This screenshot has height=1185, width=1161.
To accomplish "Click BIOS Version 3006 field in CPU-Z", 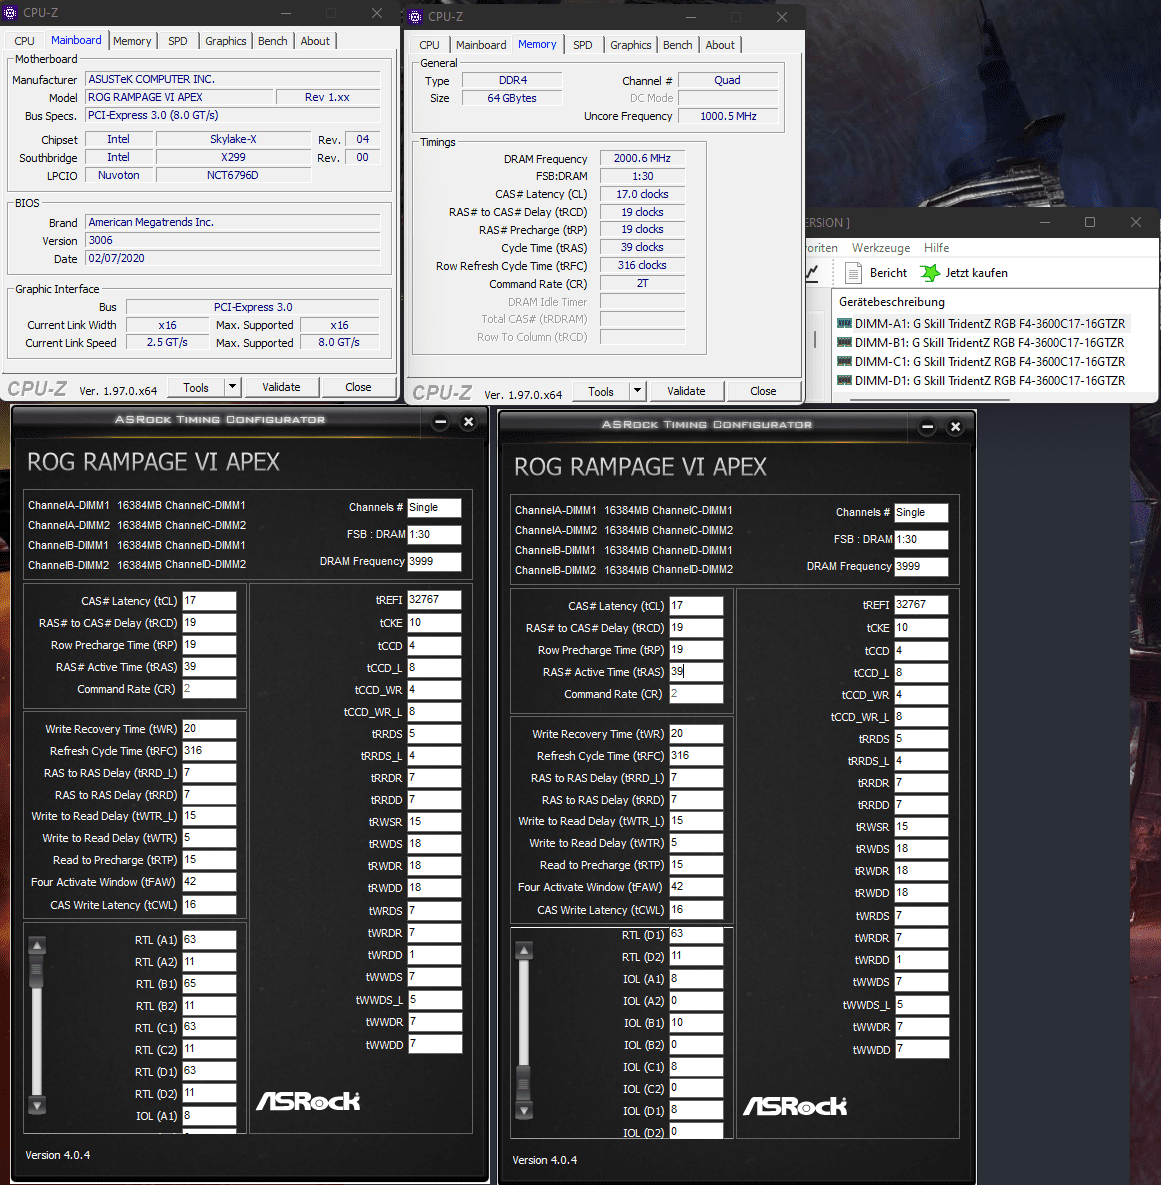I will 233,240.
